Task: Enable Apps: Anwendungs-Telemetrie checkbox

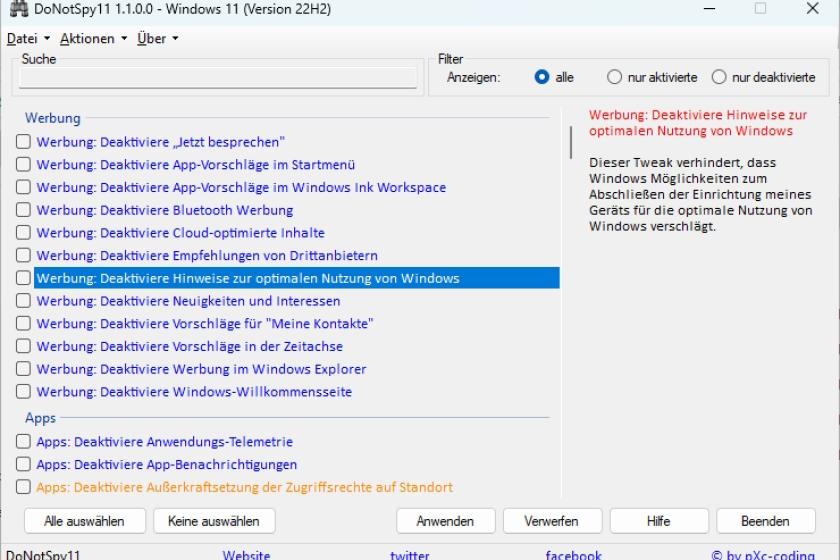Action: (x=23, y=441)
